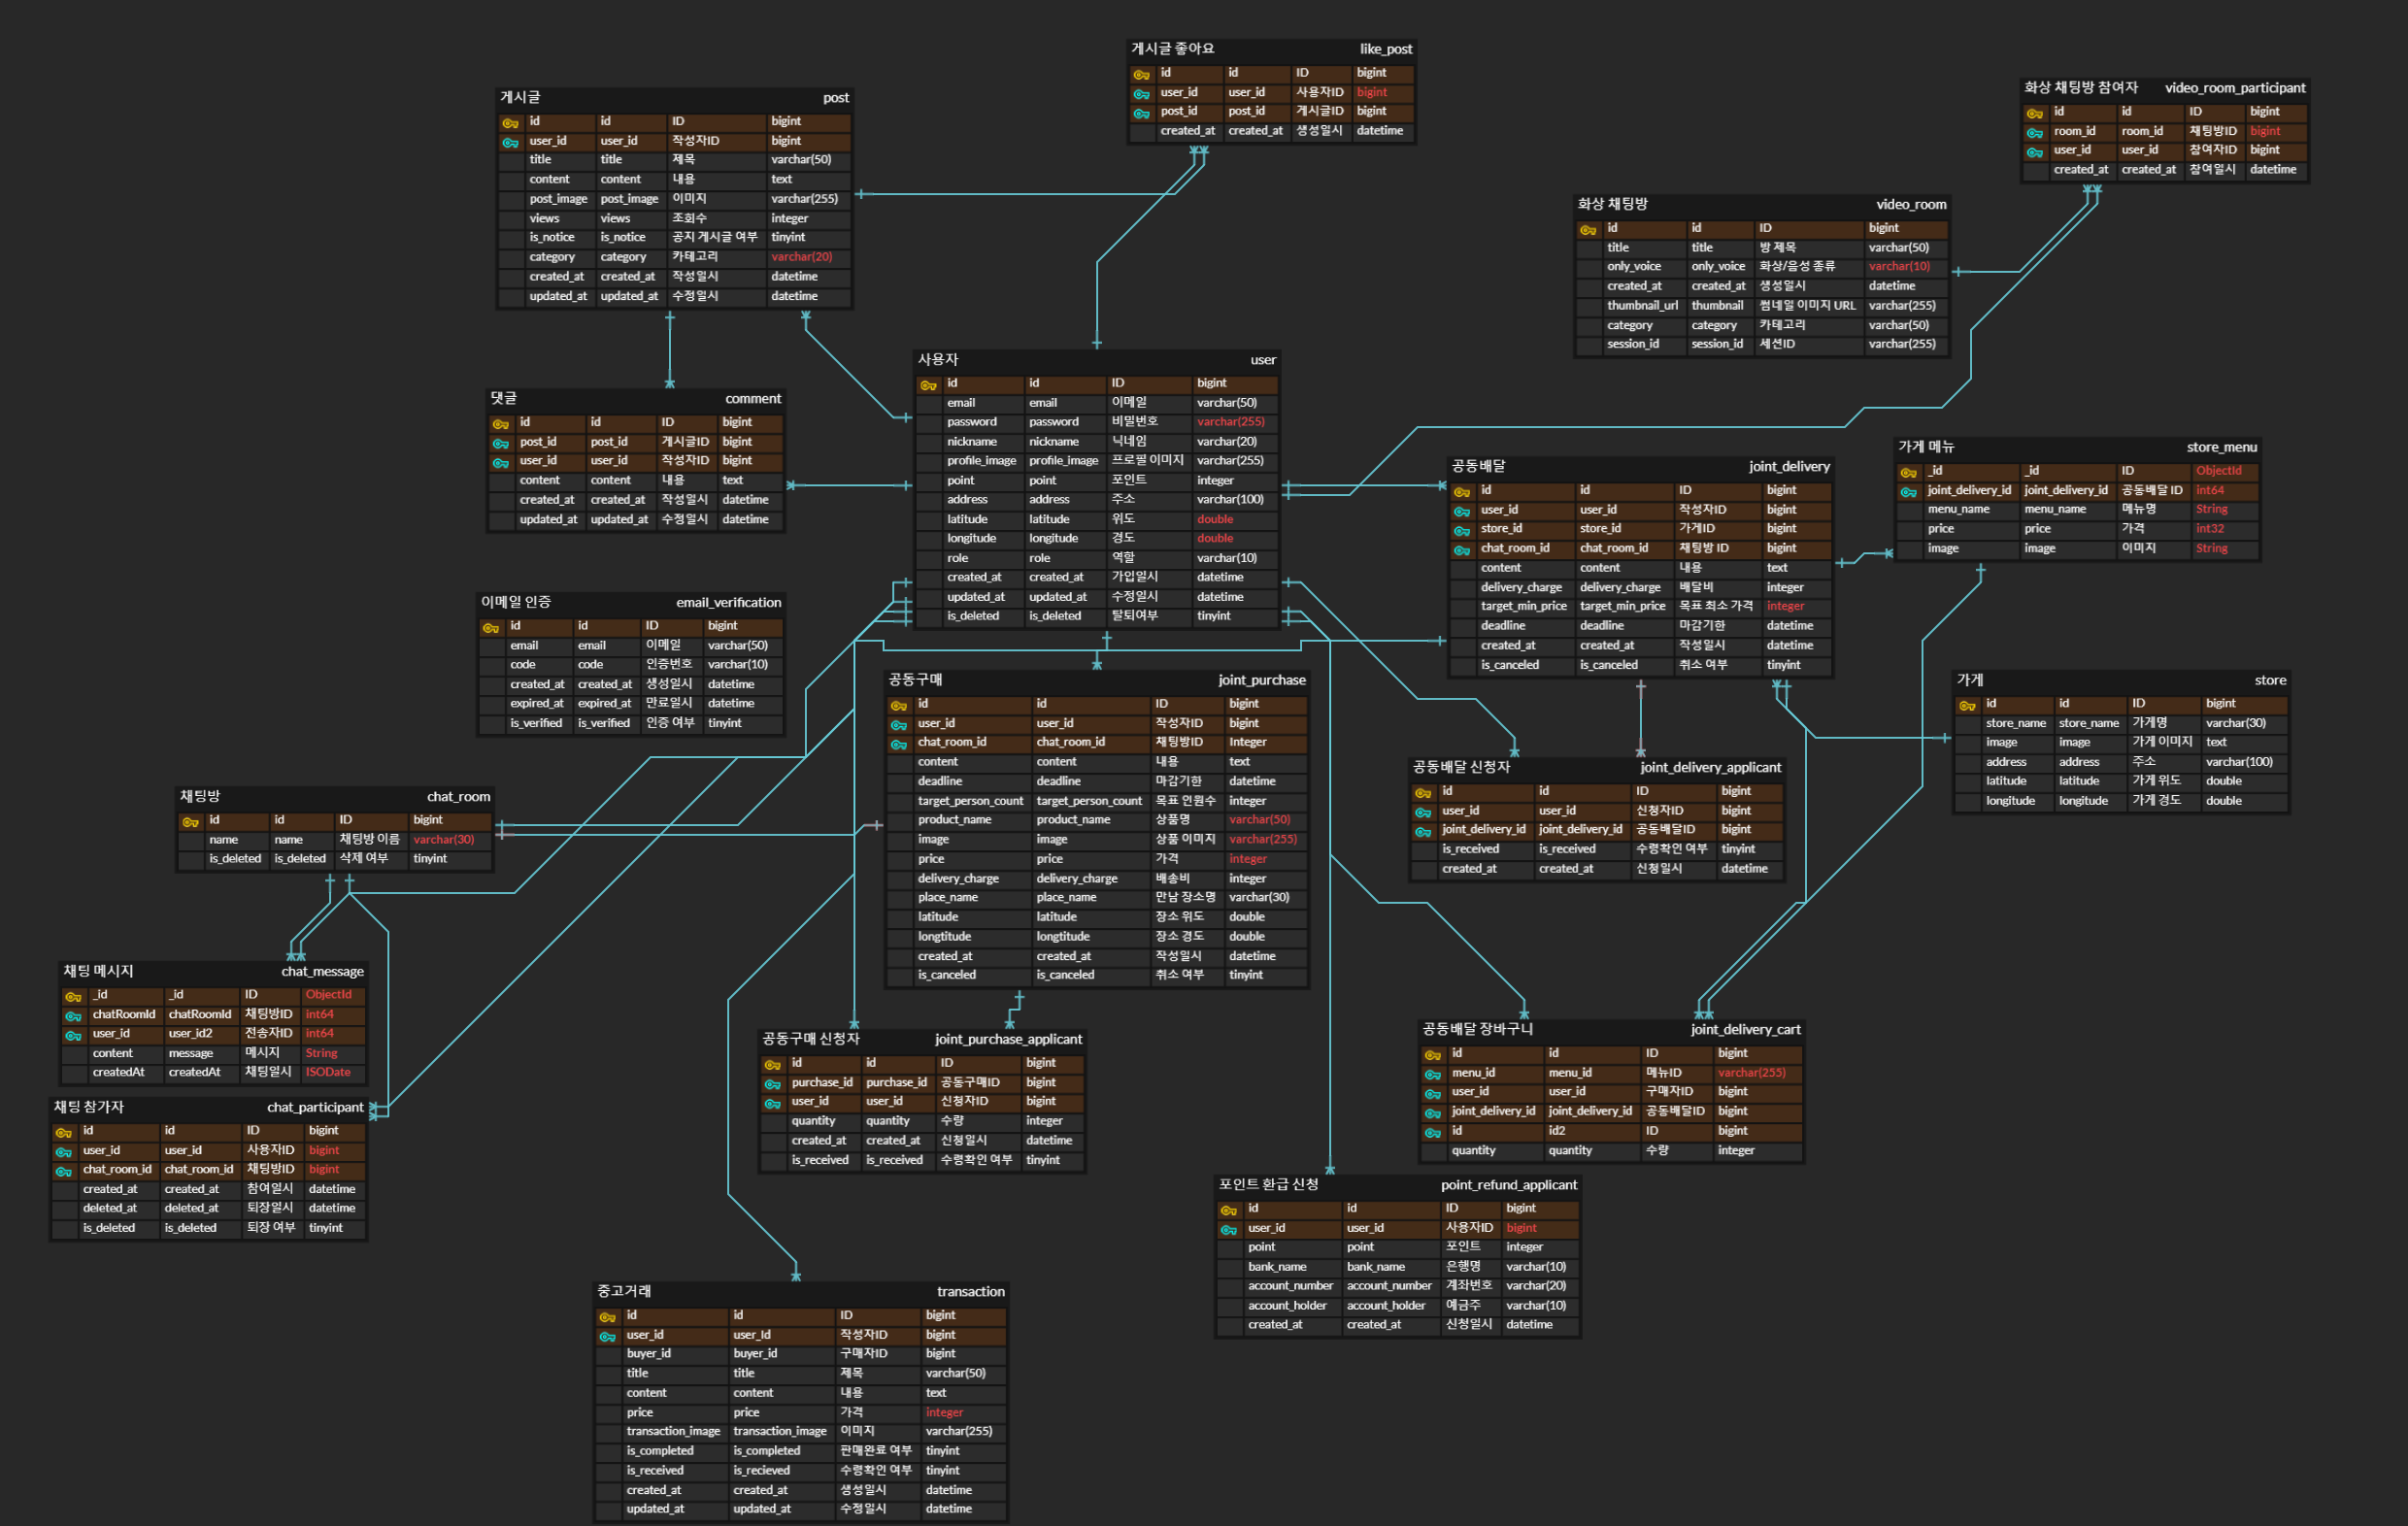The width and height of the screenshot is (2408, 1526).
Task: Click session_id column in video_room table
Action: [x=1632, y=344]
